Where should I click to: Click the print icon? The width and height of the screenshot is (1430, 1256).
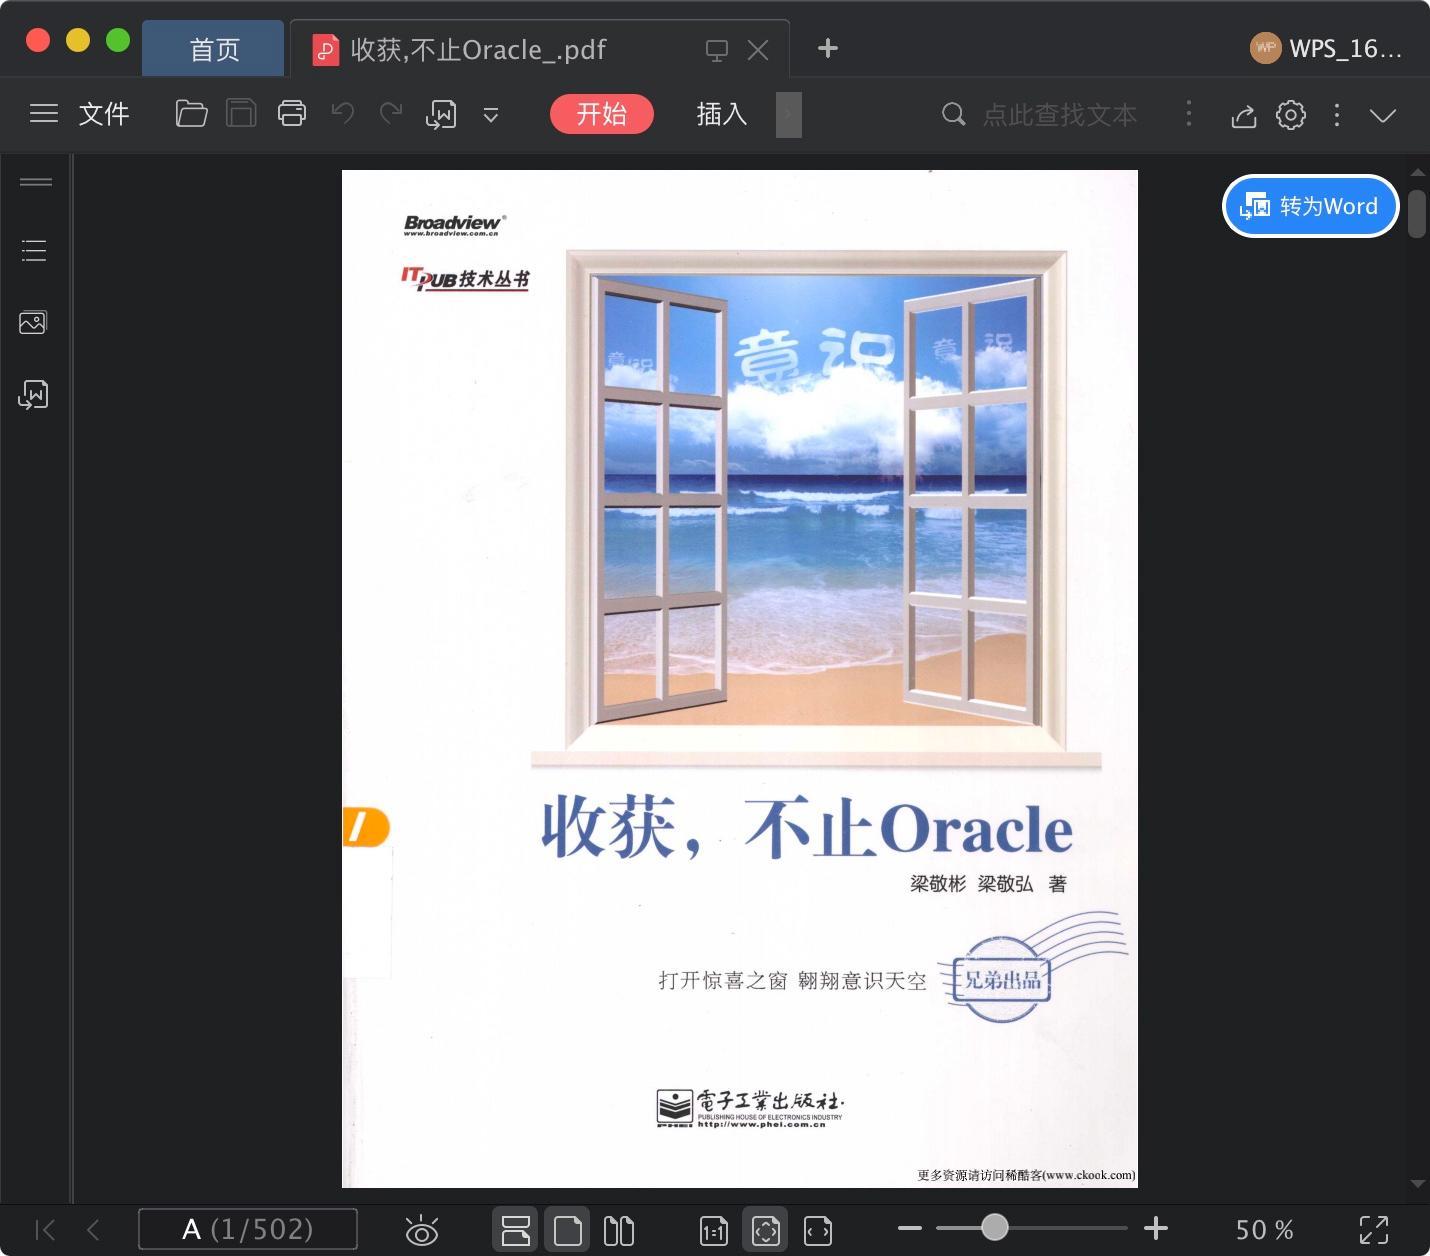292,114
